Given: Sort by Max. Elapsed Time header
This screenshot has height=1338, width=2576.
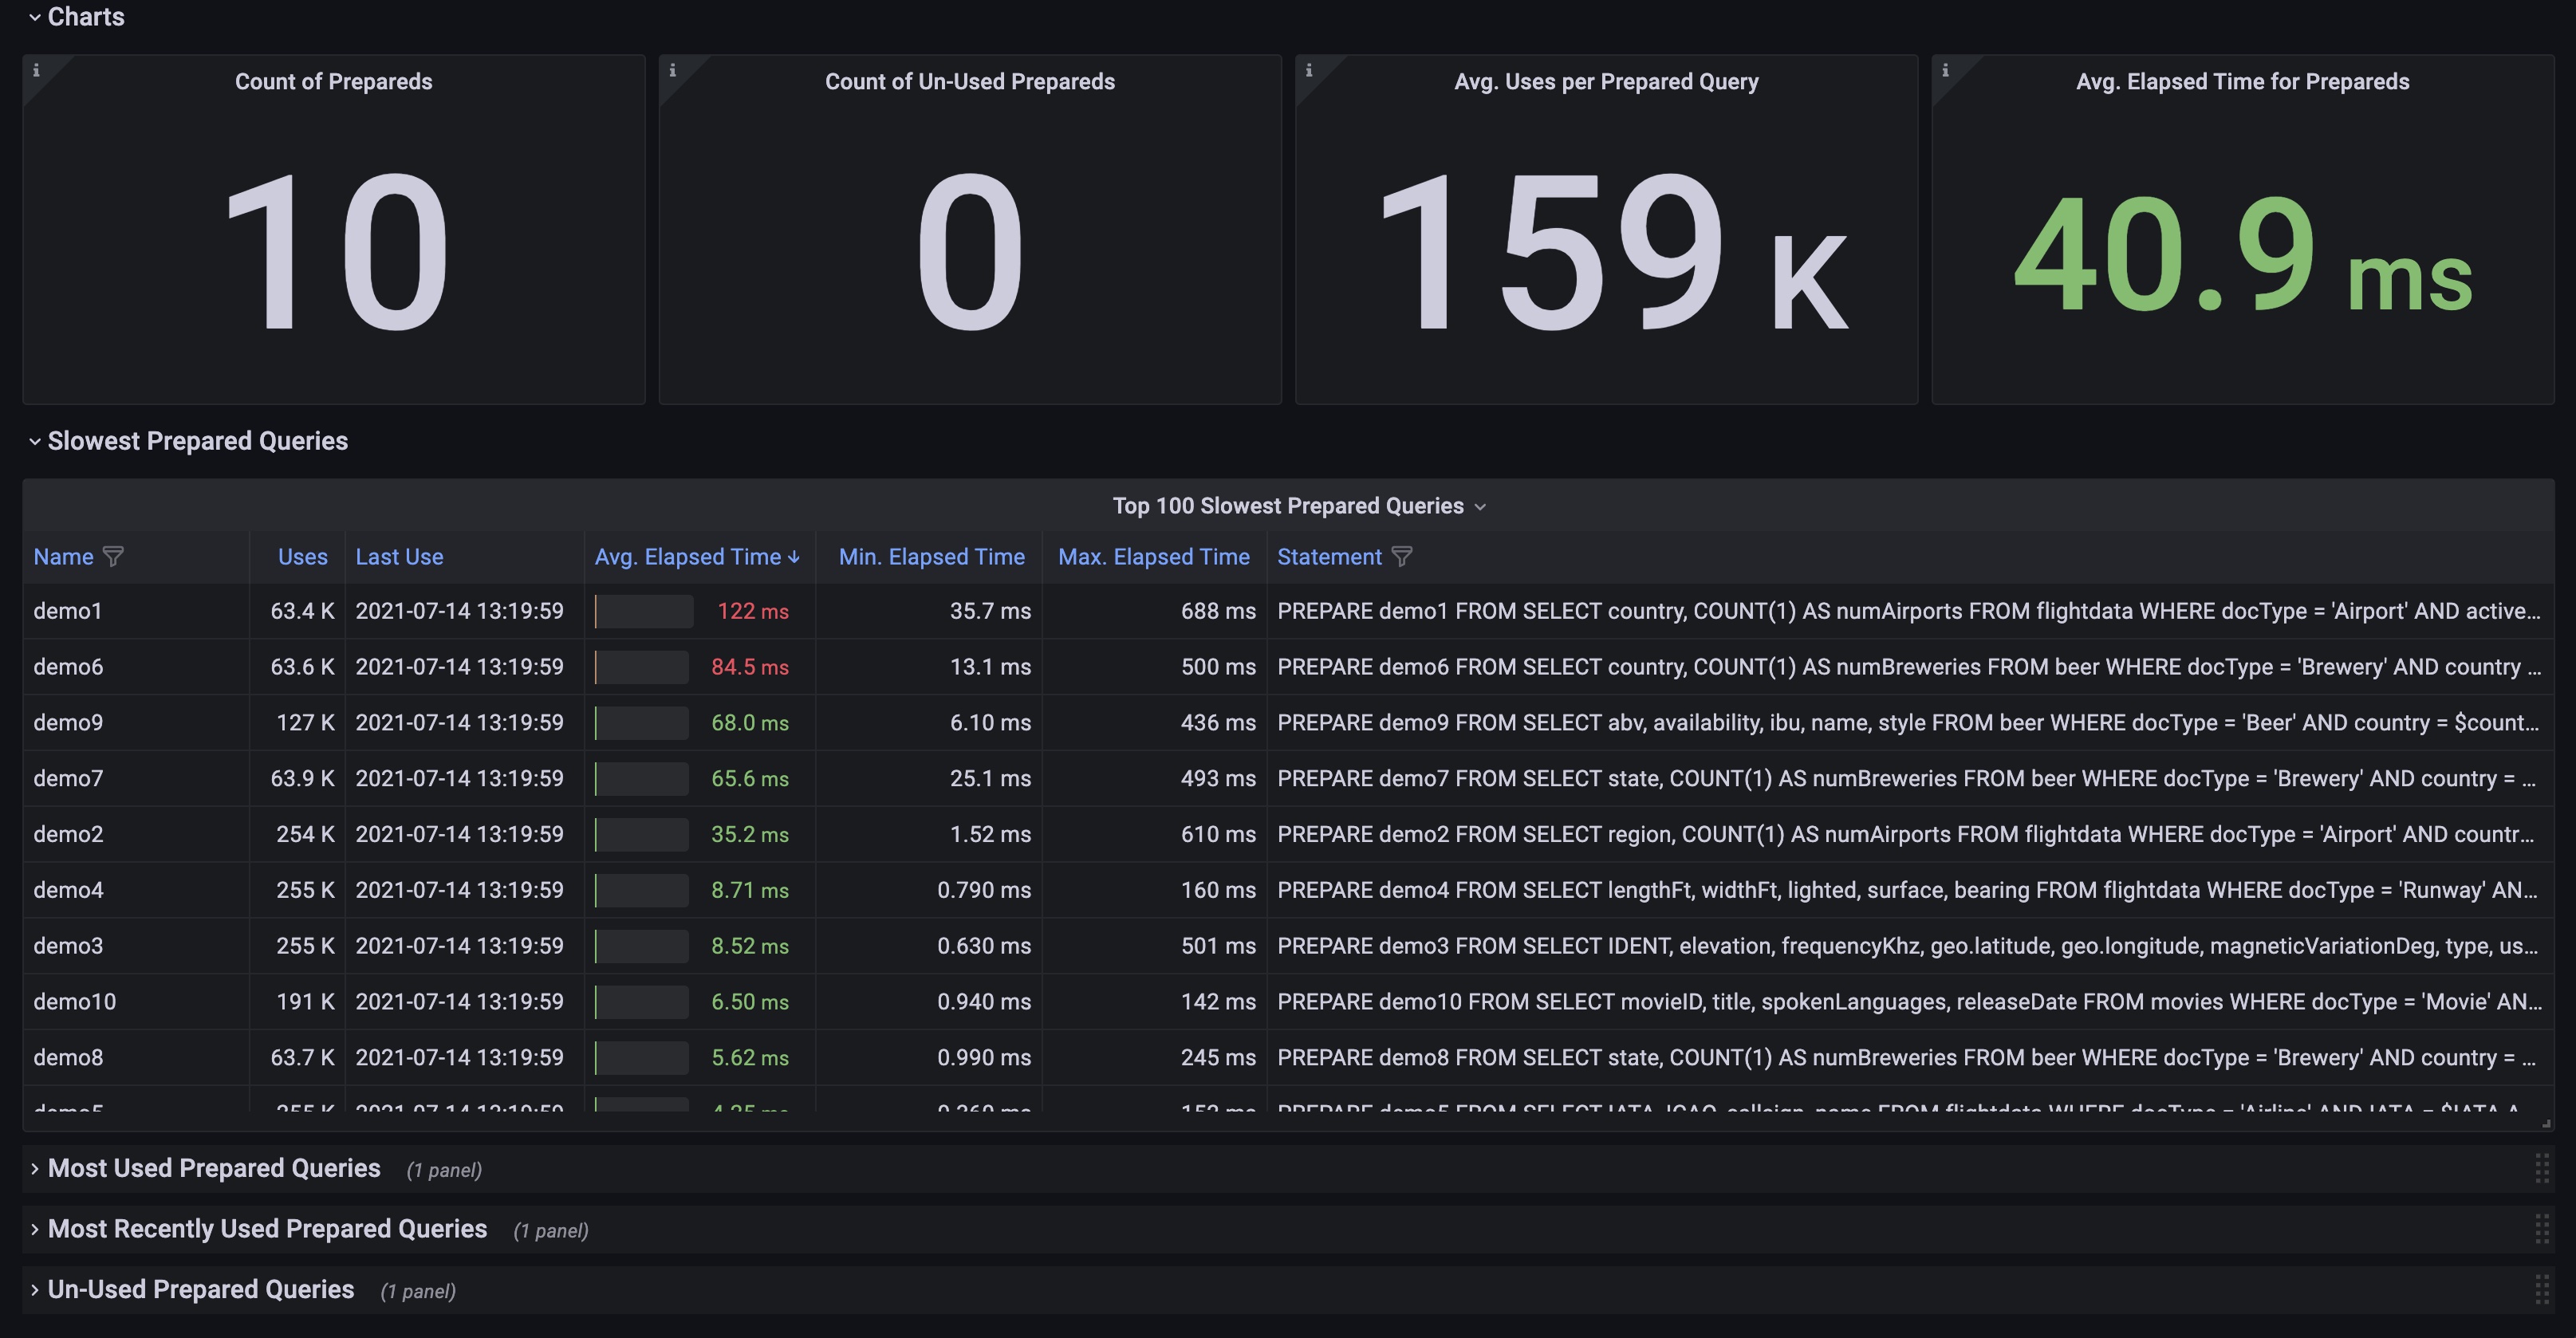Looking at the screenshot, I should coord(1153,557).
